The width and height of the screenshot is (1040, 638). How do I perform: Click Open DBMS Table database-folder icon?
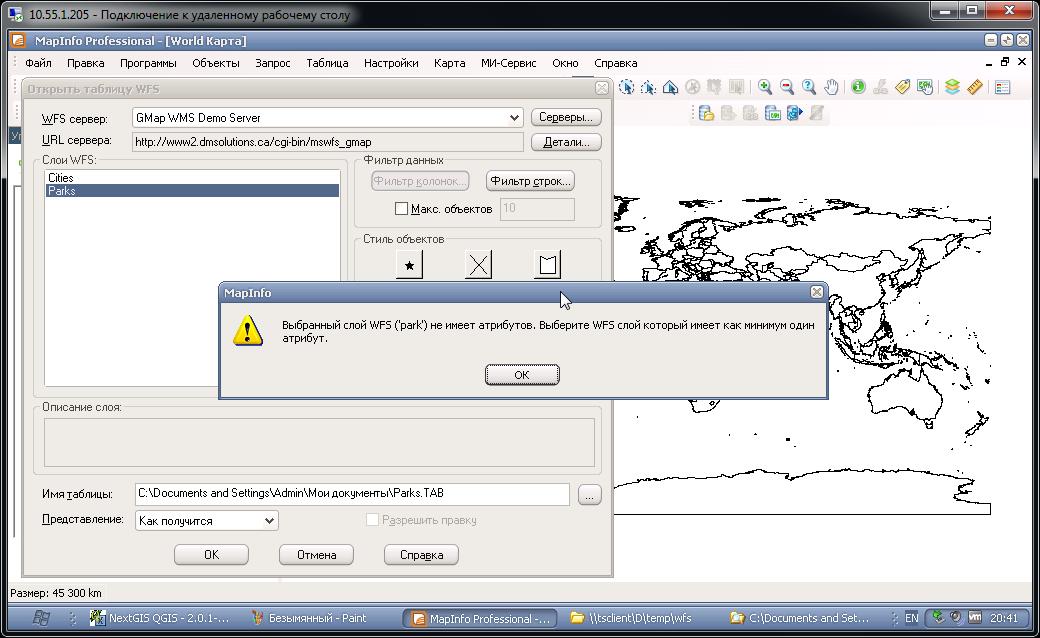706,113
